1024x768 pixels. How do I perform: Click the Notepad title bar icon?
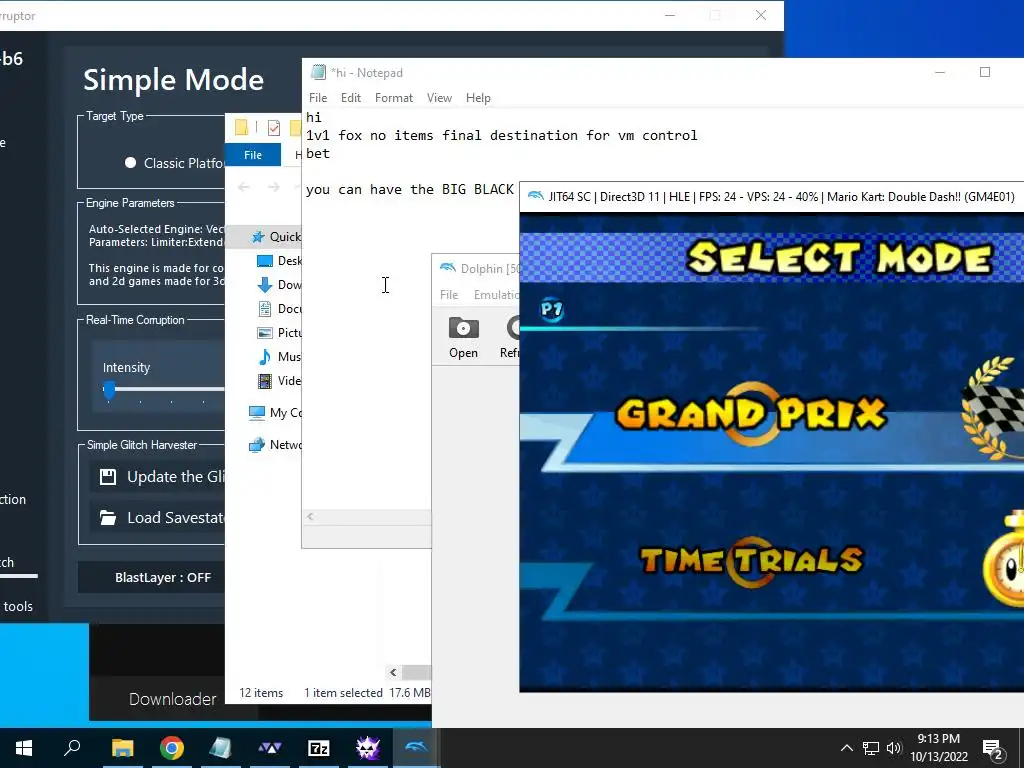(318, 72)
